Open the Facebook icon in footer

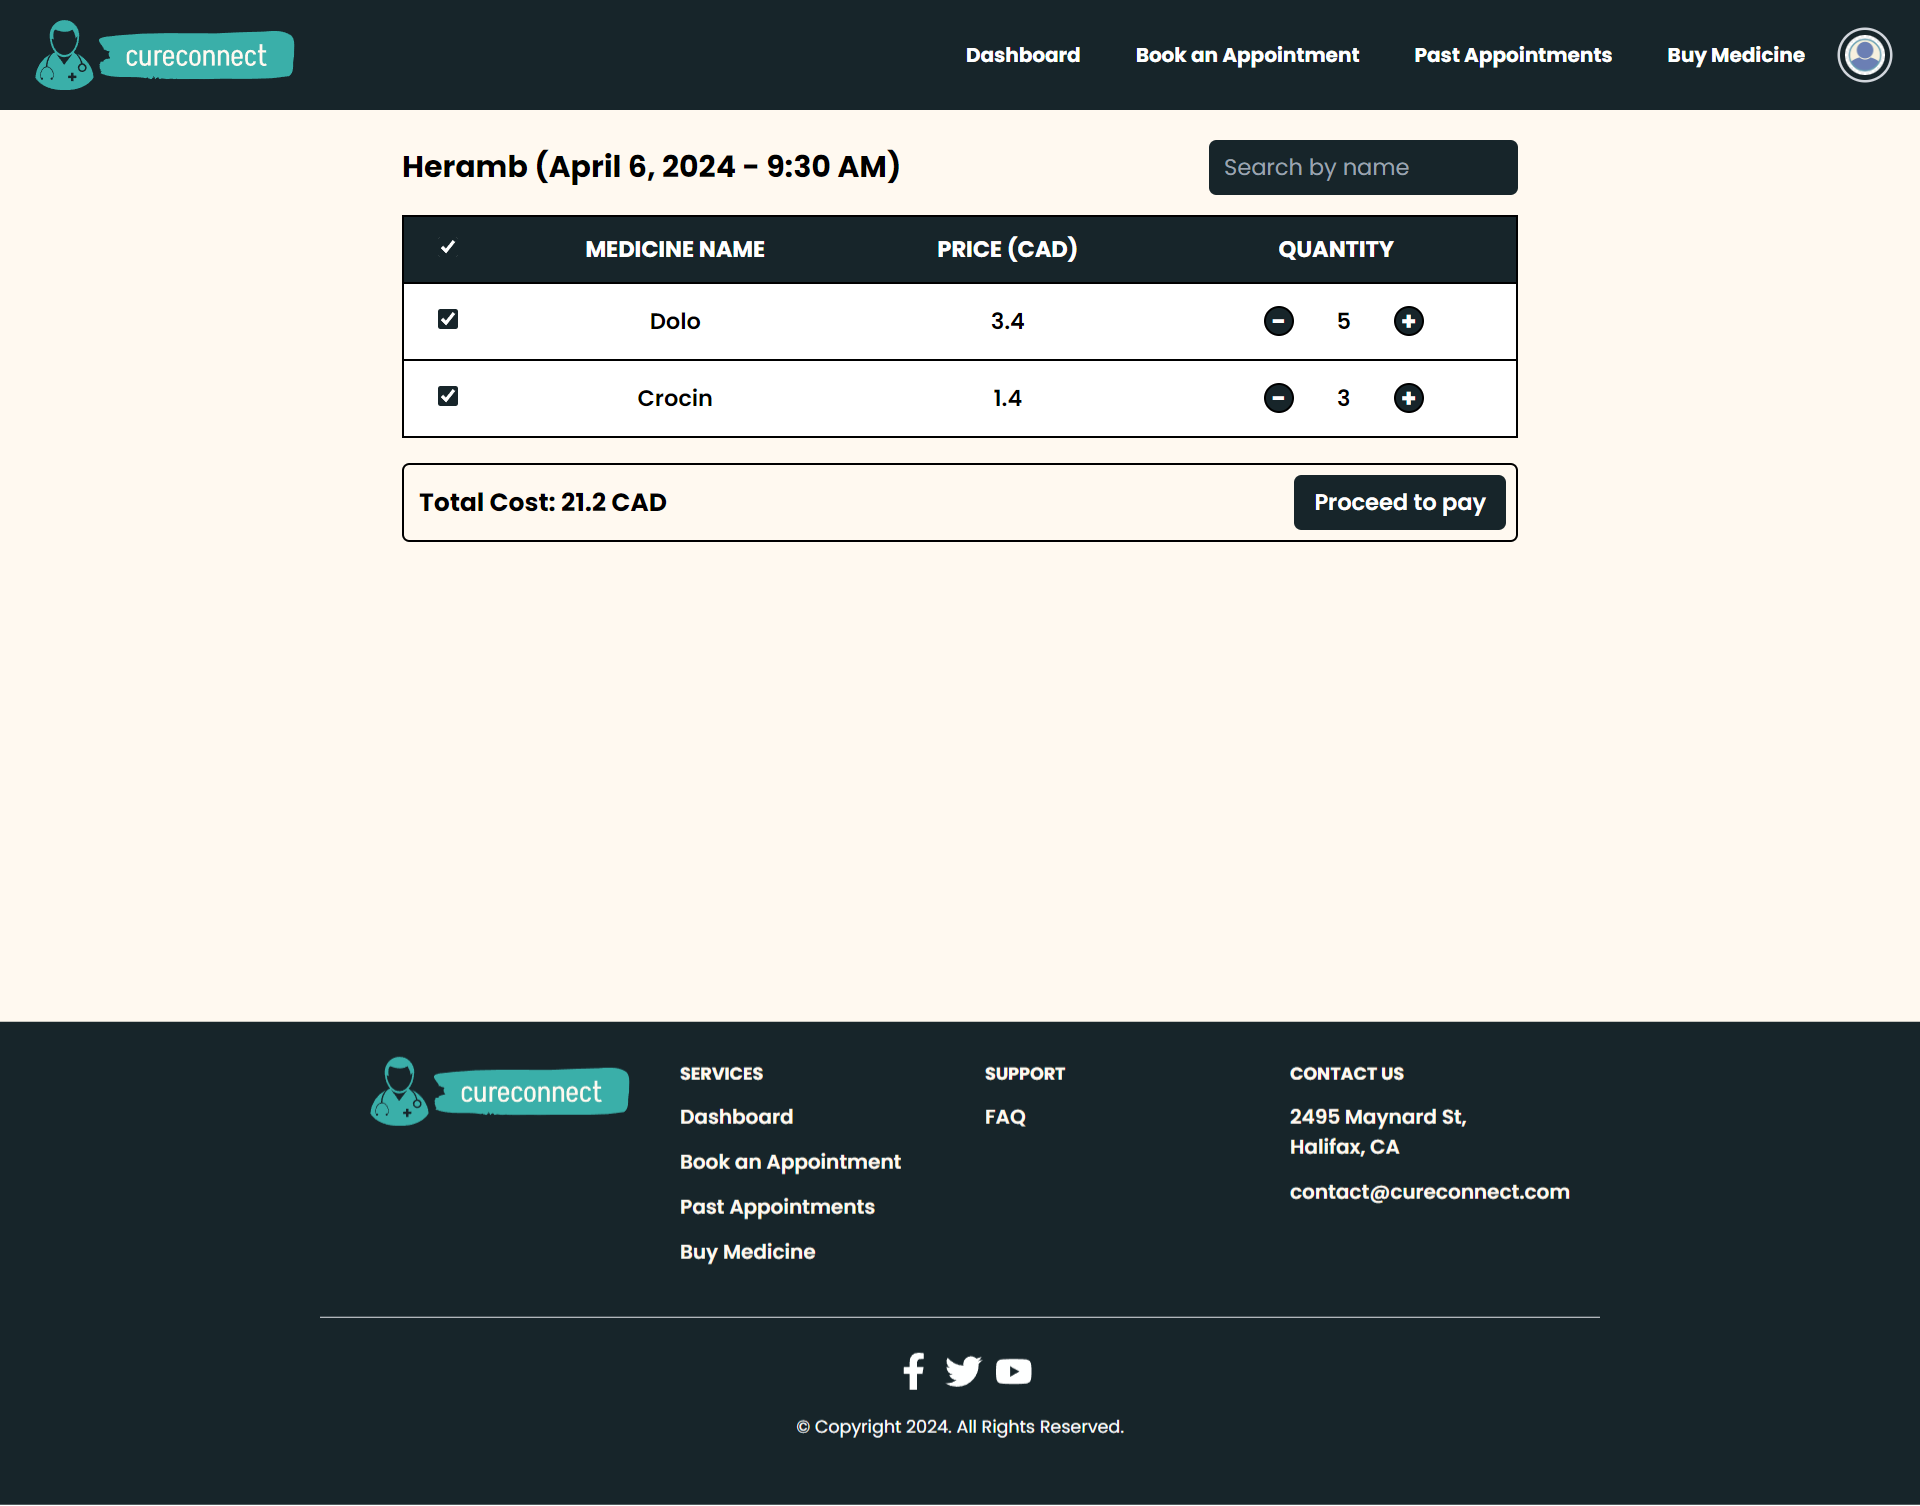click(x=913, y=1371)
